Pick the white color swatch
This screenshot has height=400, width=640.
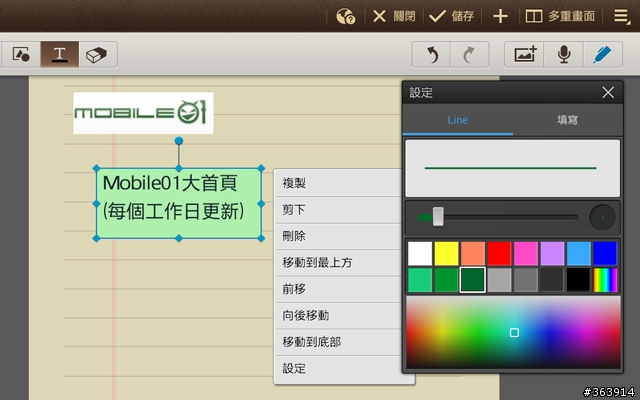(x=420, y=253)
